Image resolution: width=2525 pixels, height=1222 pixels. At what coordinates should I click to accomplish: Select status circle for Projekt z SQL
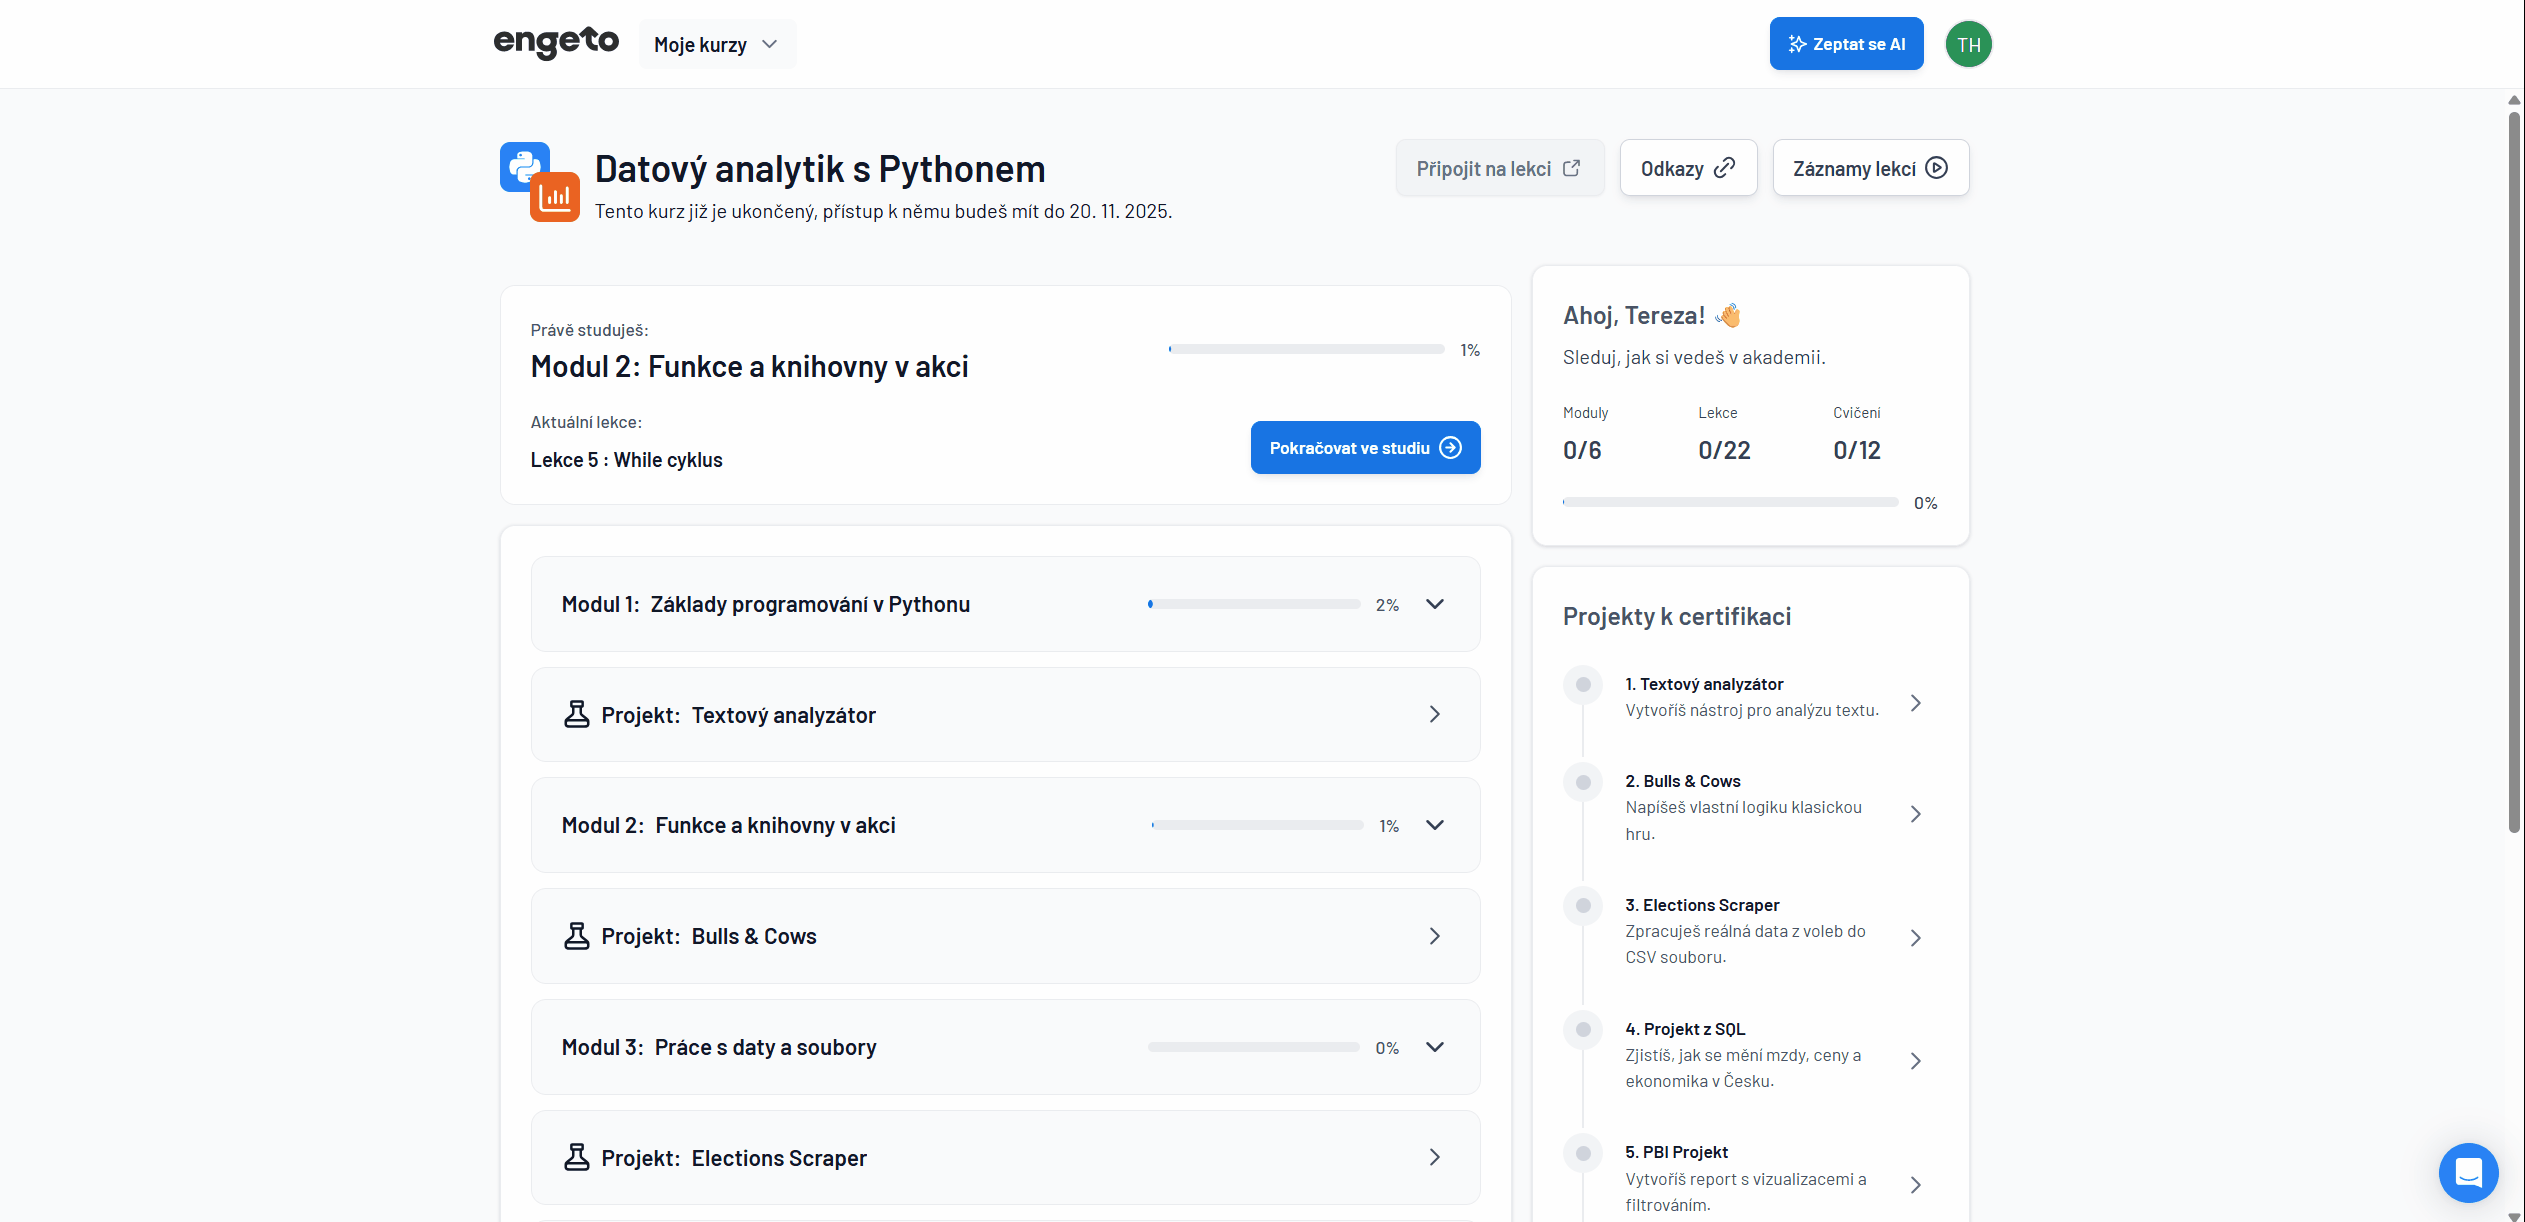[1583, 1029]
